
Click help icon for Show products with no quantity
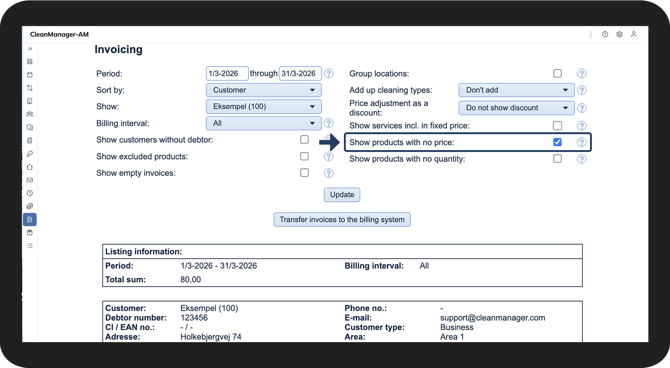(x=582, y=159)
